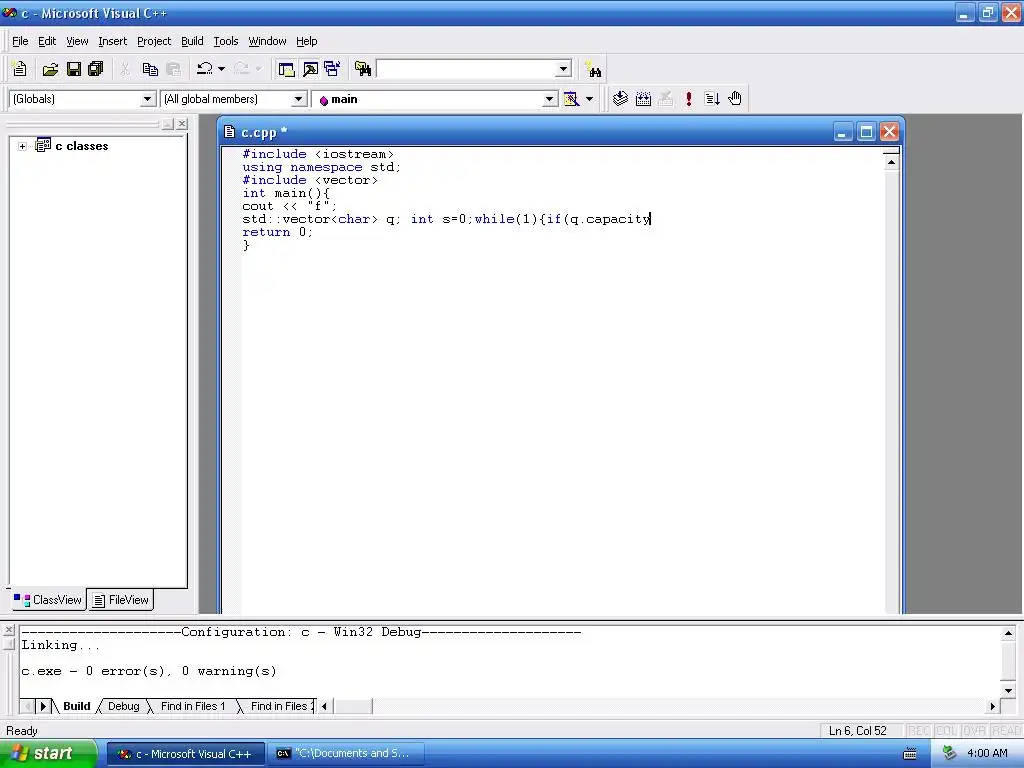The image size is (1024, 768).
Task: Open the (Globals) class dropdown
Action: [x=148, y=99]
